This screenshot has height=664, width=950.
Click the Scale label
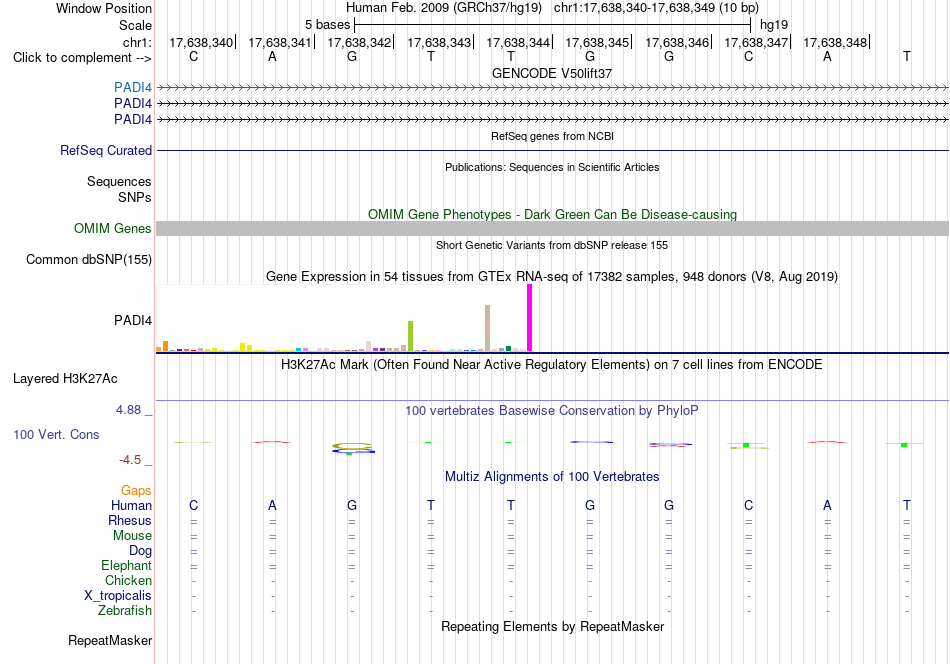click(136, 25)
